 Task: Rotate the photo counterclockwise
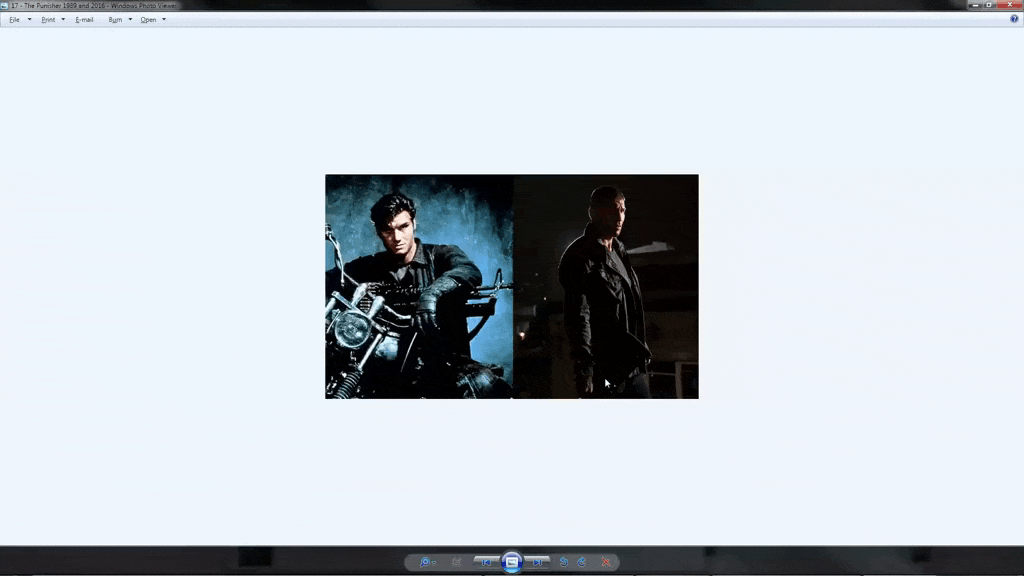tap(564, 562)
